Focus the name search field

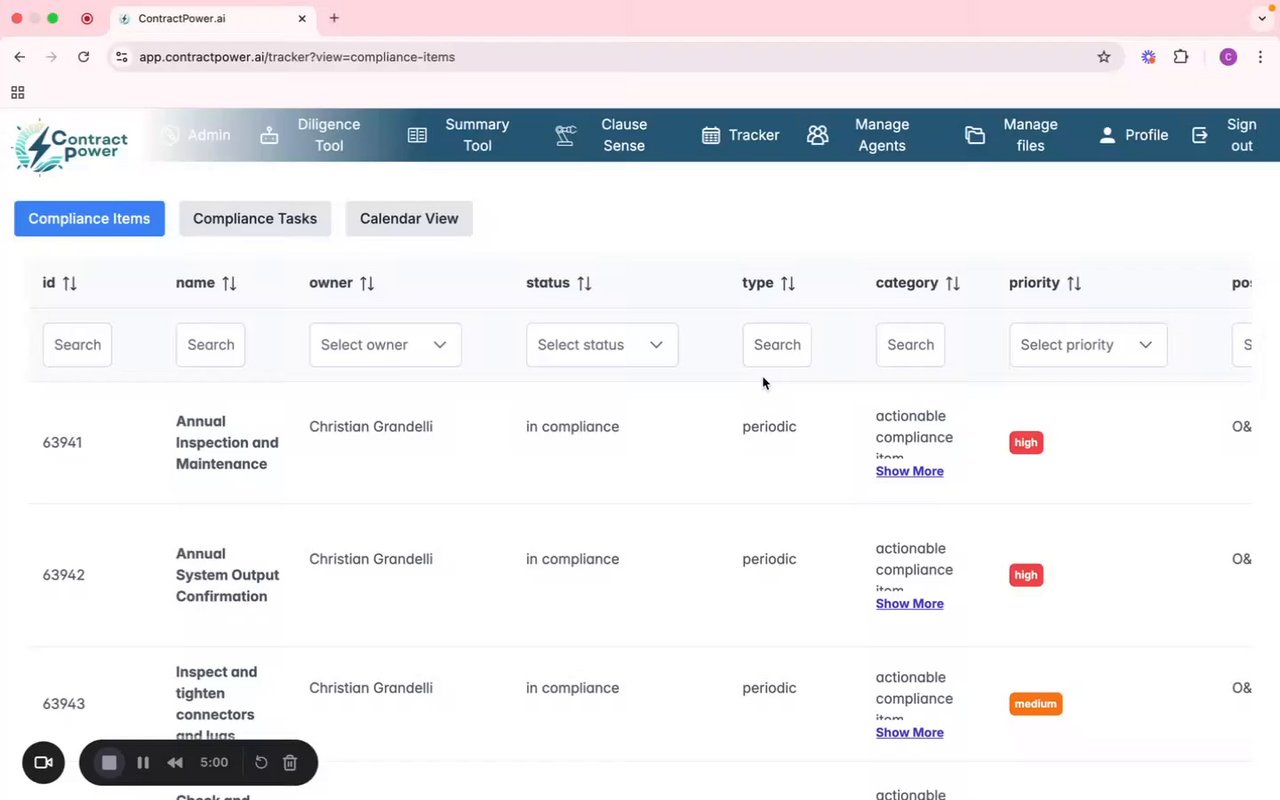pos(211,345)
